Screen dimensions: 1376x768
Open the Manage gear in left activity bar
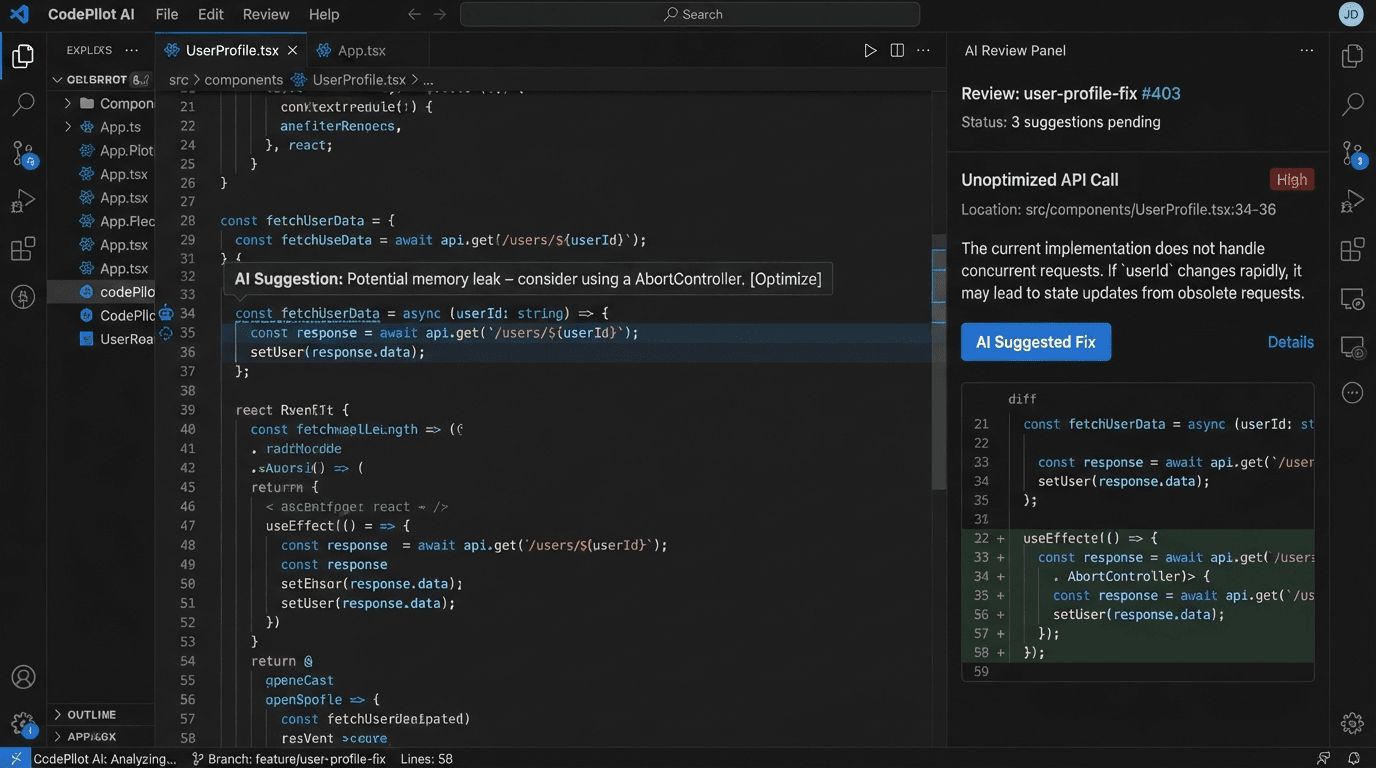click(x=22, y=725)
